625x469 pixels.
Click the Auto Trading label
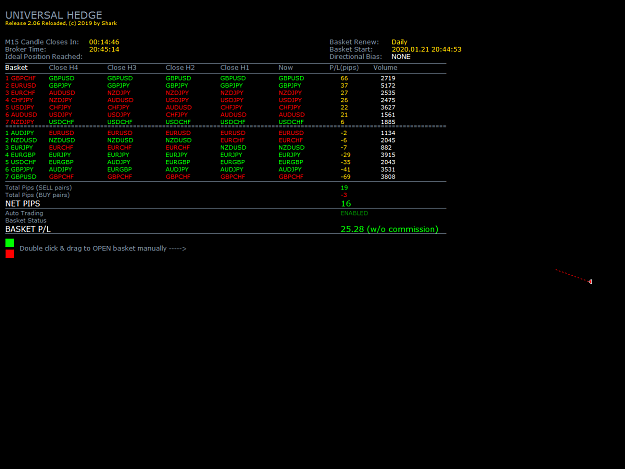(x=24, y=213)
